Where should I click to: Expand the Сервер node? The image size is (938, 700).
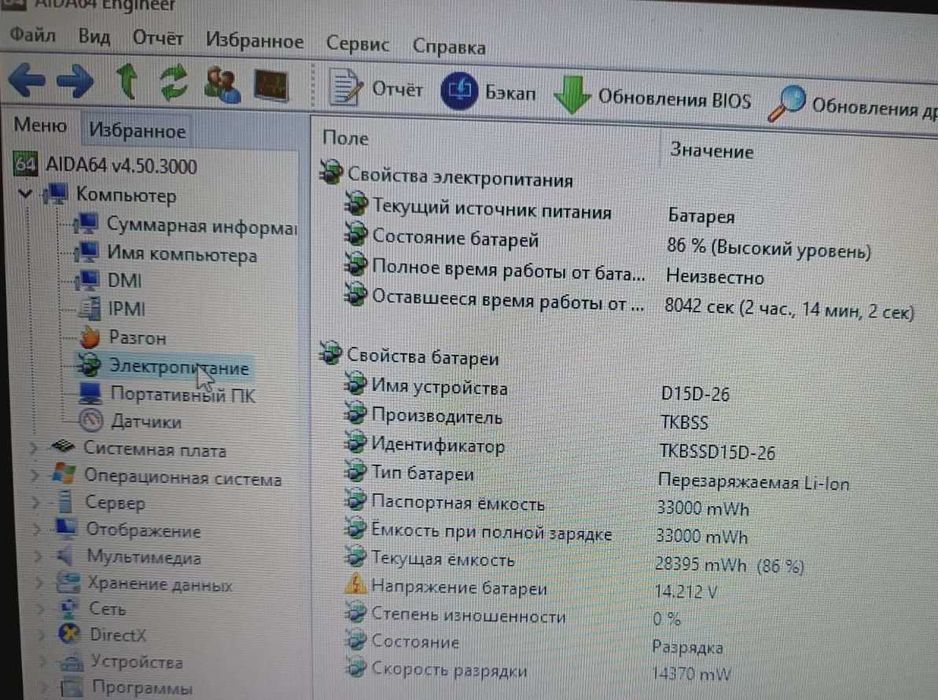pyautogui.click(x=36, y=502)
